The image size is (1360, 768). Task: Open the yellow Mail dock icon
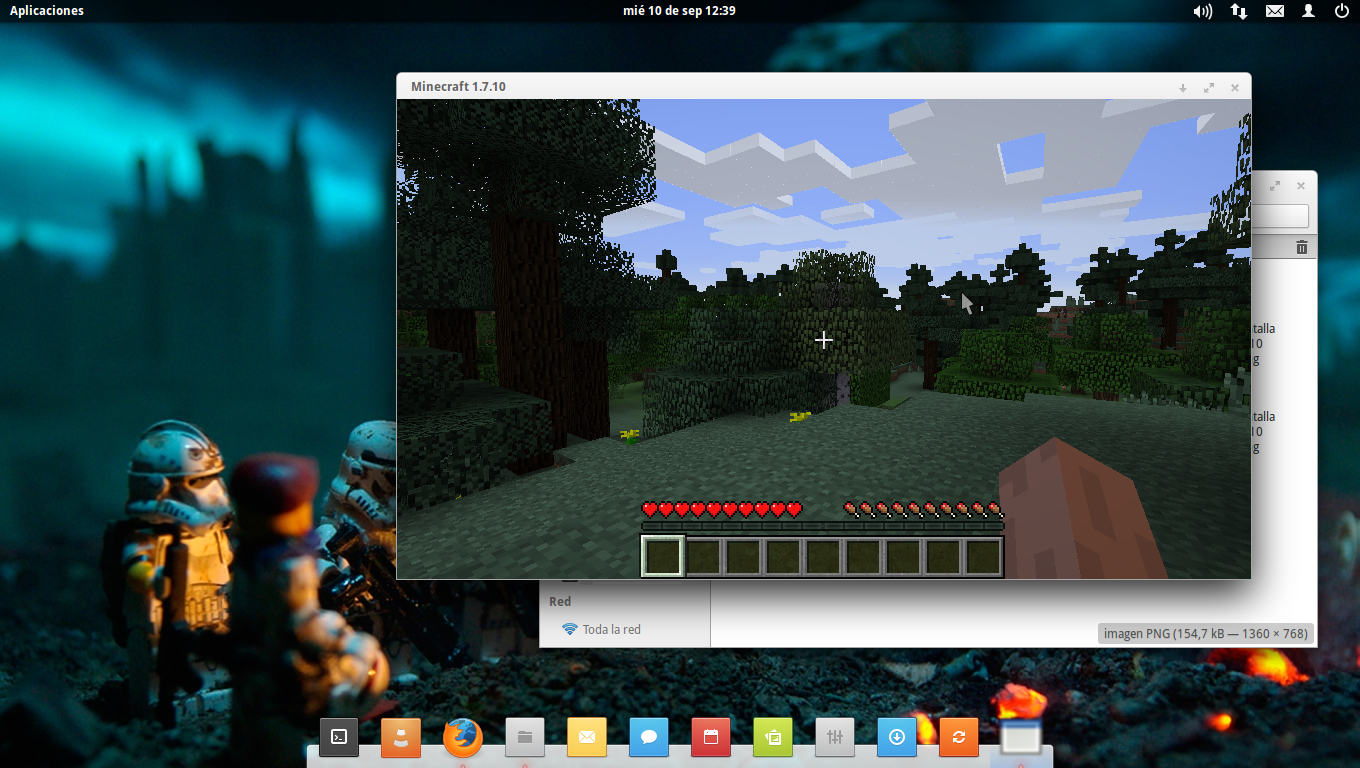[x=587, y=737]
